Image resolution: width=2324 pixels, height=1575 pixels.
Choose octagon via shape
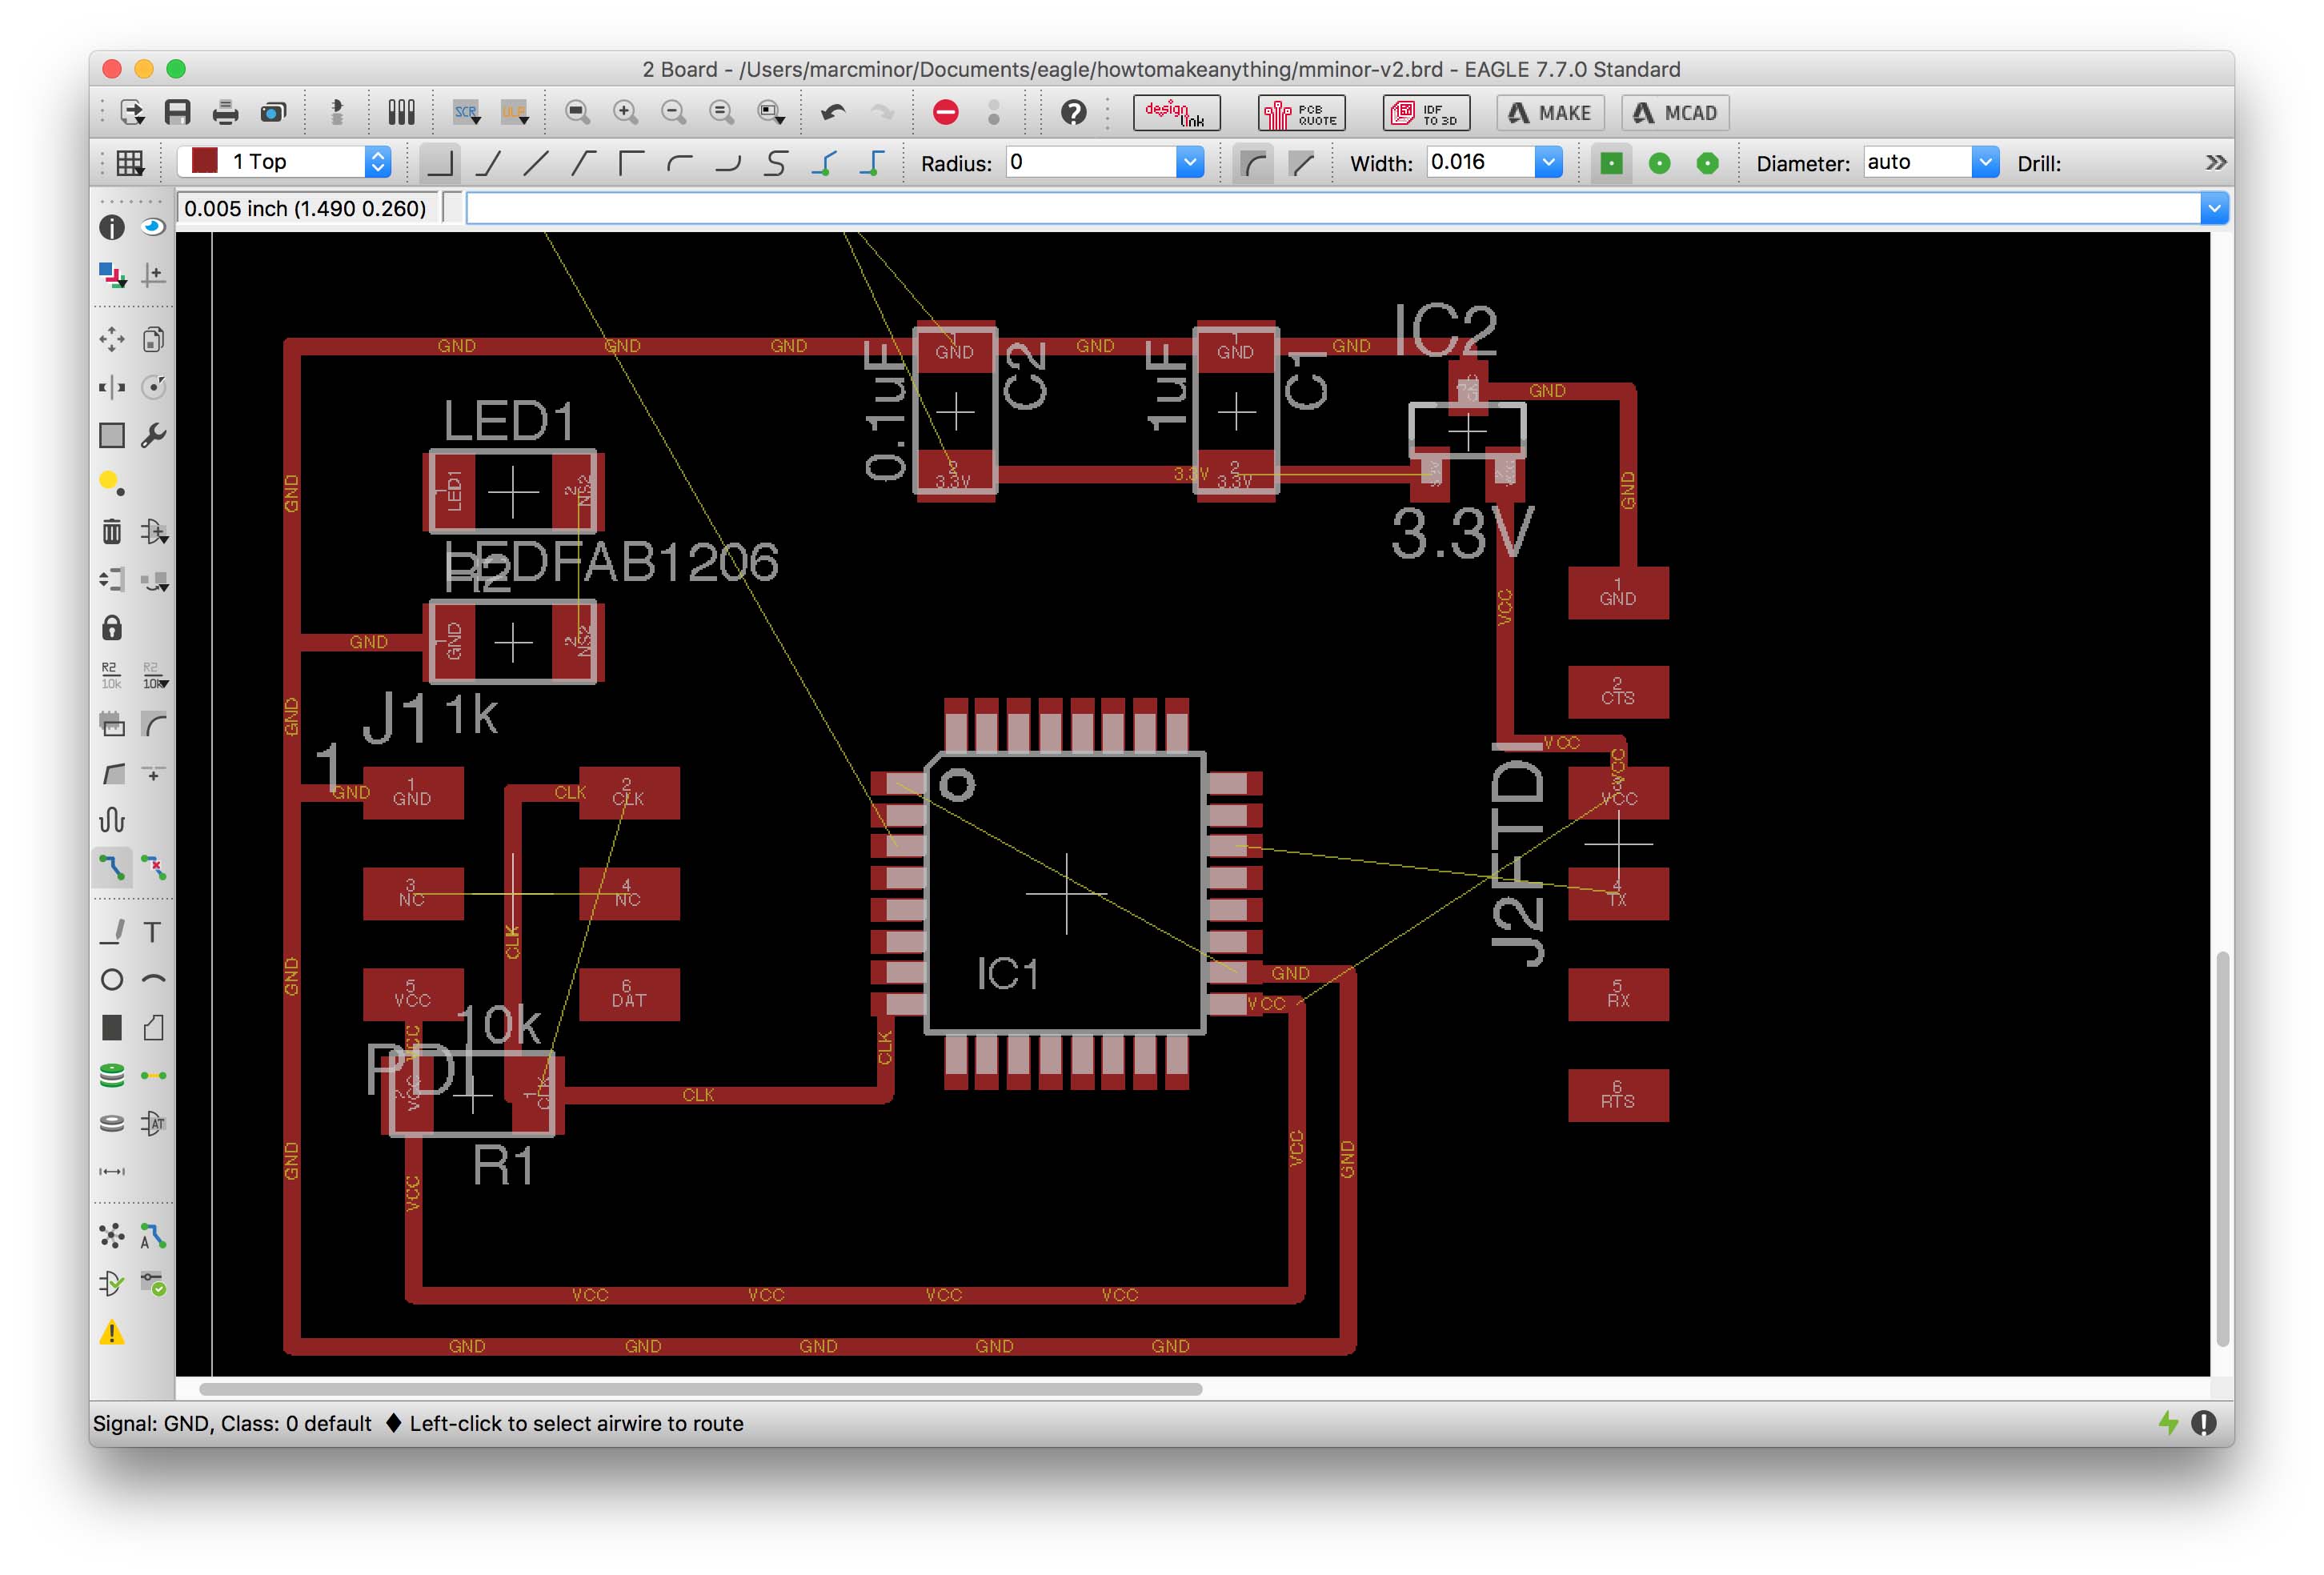[1708, 163]
